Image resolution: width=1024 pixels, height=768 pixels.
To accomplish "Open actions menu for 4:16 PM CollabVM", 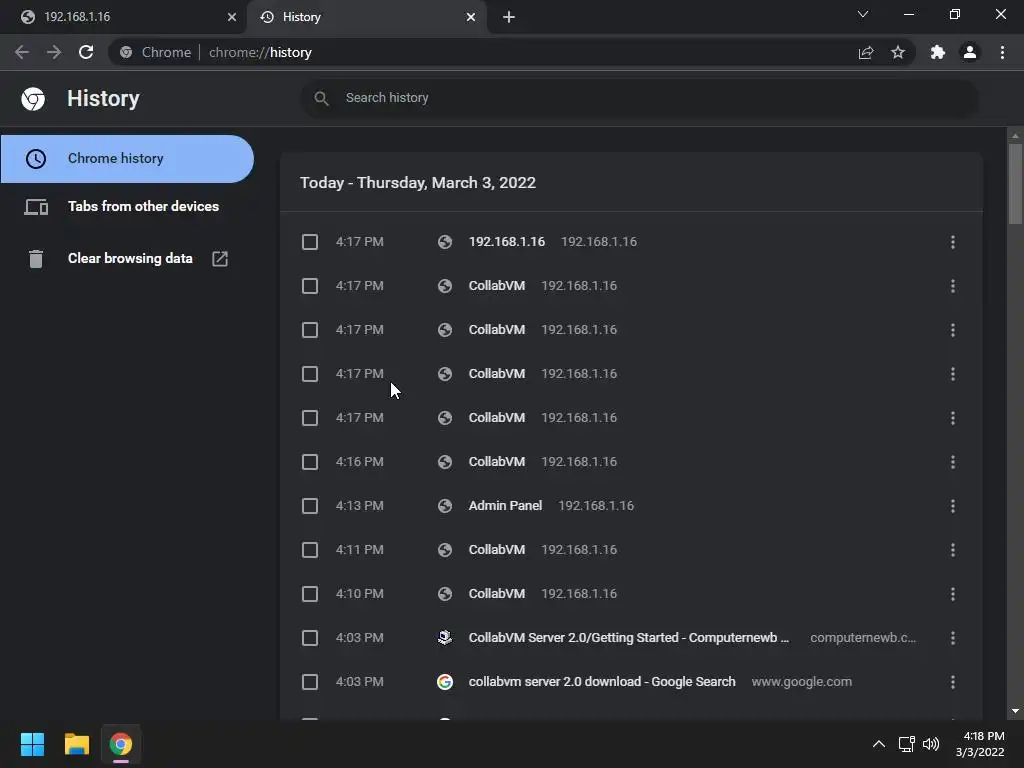I will pos(953,462).
